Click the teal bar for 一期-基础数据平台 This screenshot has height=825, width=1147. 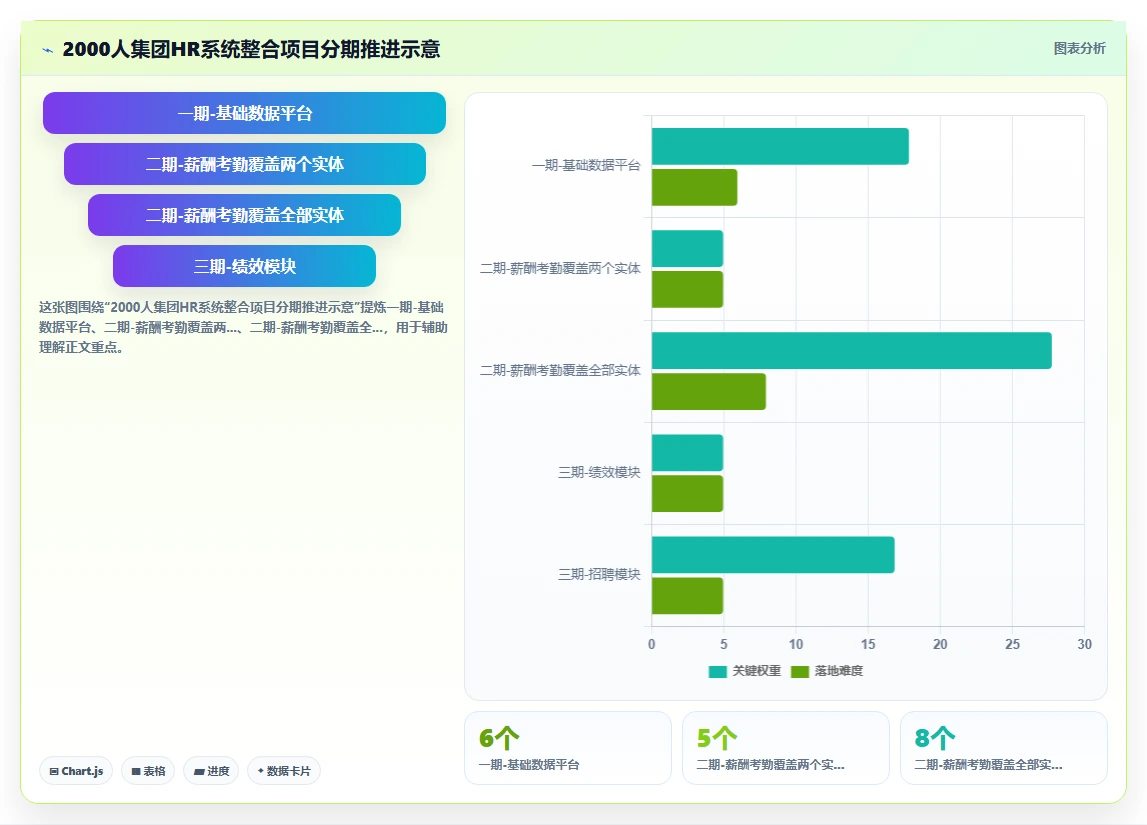pos(780,146)
